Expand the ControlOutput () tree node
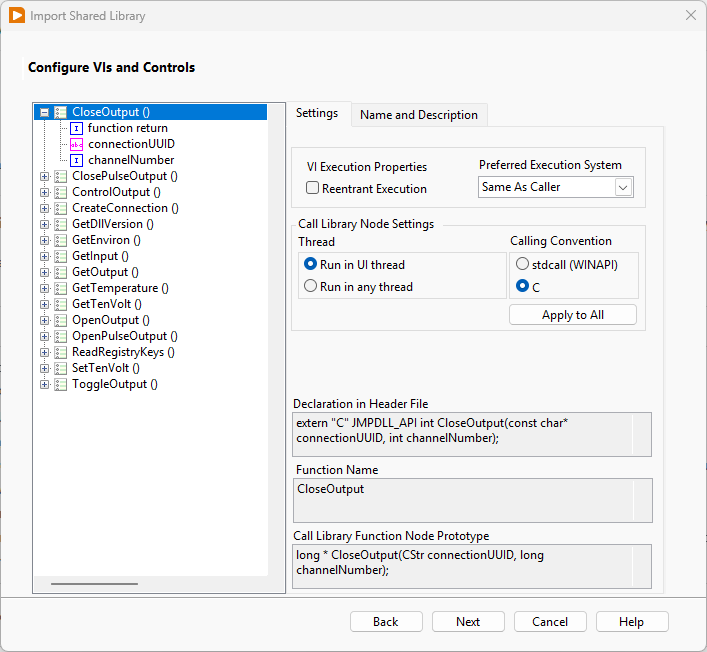The width and height of the screenshot is (707, 652). (x=44, y=192)
